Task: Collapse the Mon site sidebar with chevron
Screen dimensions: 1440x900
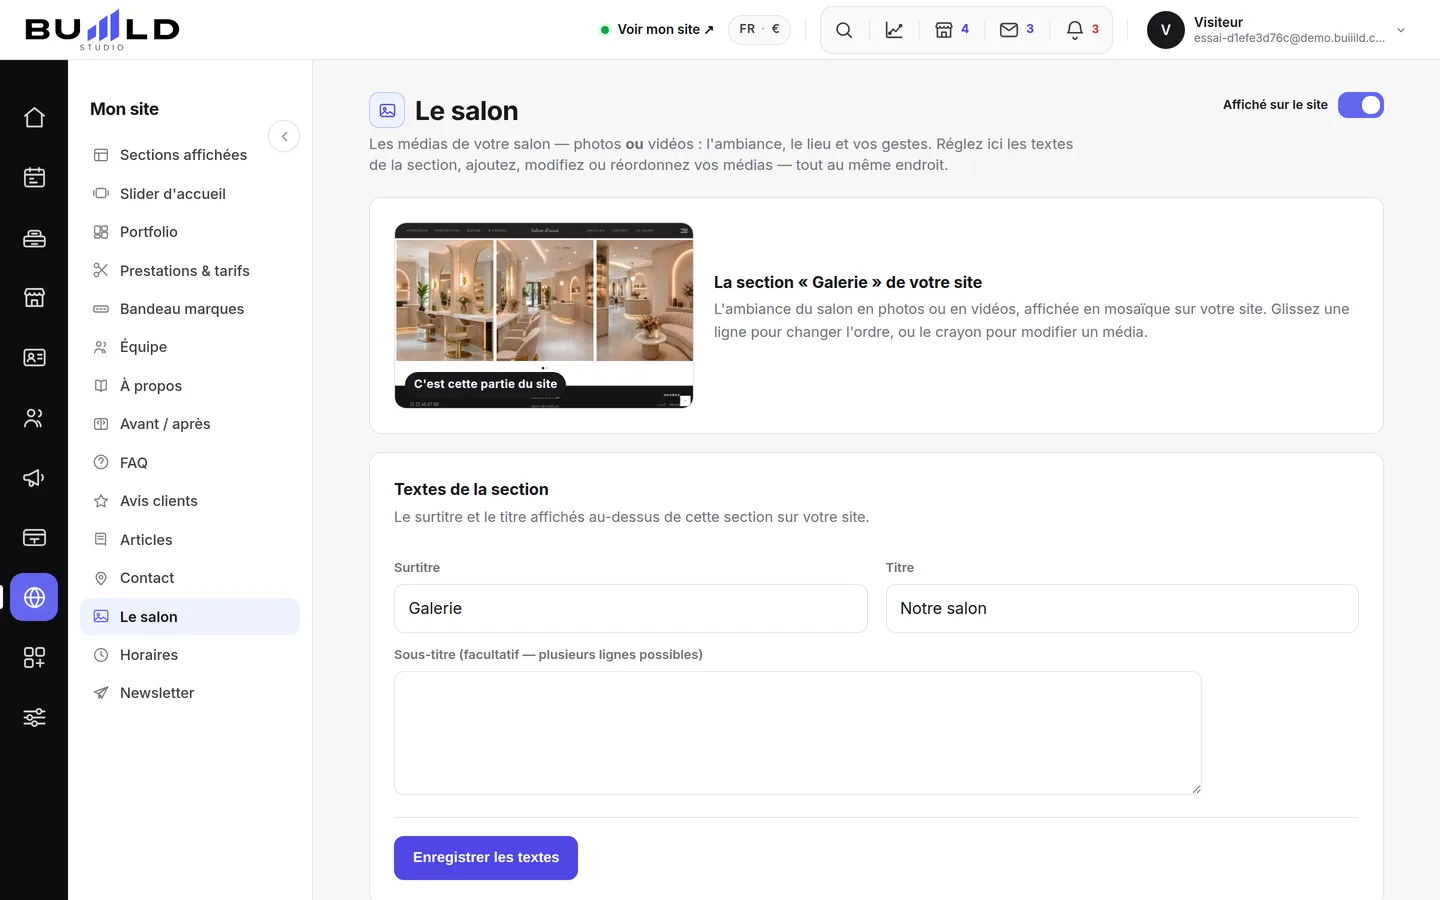Action: pyautogui.click(x=284, y=136)
